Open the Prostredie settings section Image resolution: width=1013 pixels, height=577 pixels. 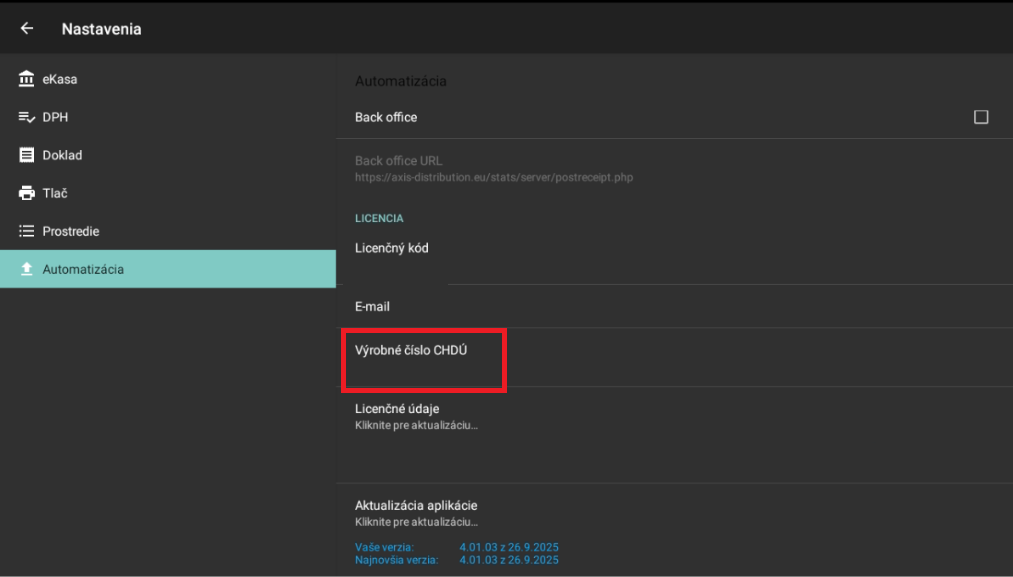(x=70, y=231)
